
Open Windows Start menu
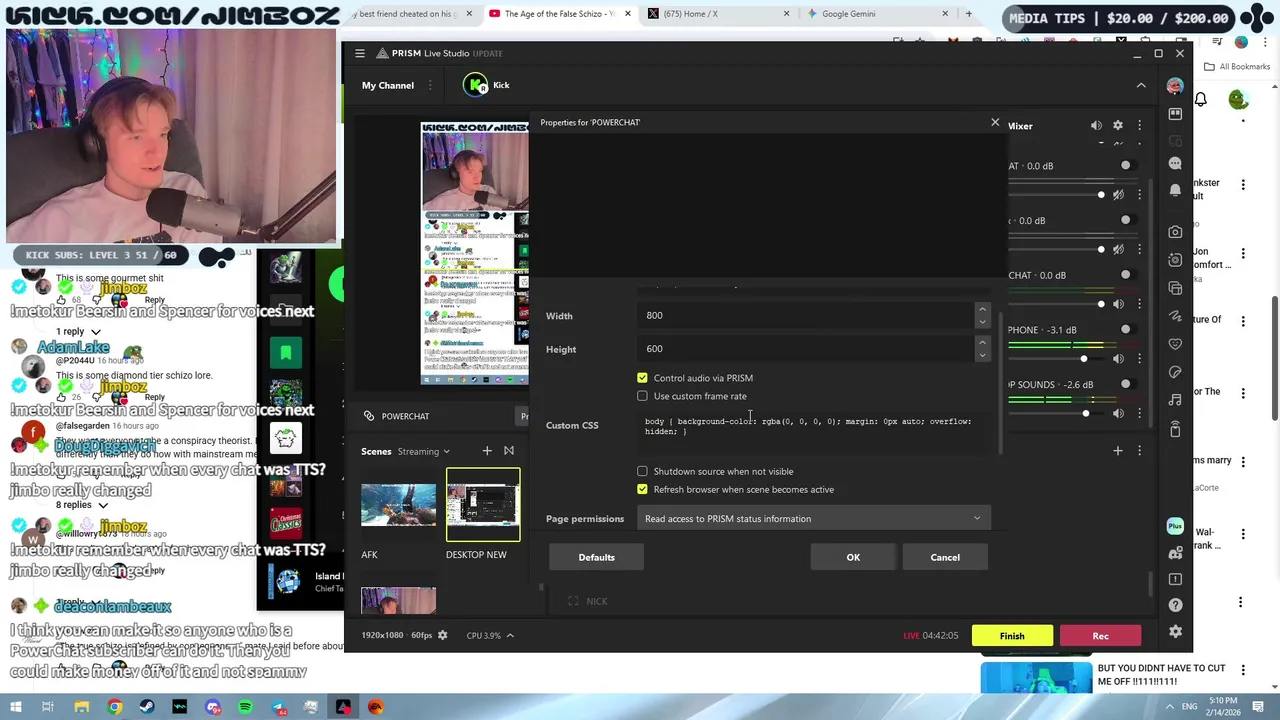tap(15, 707)
